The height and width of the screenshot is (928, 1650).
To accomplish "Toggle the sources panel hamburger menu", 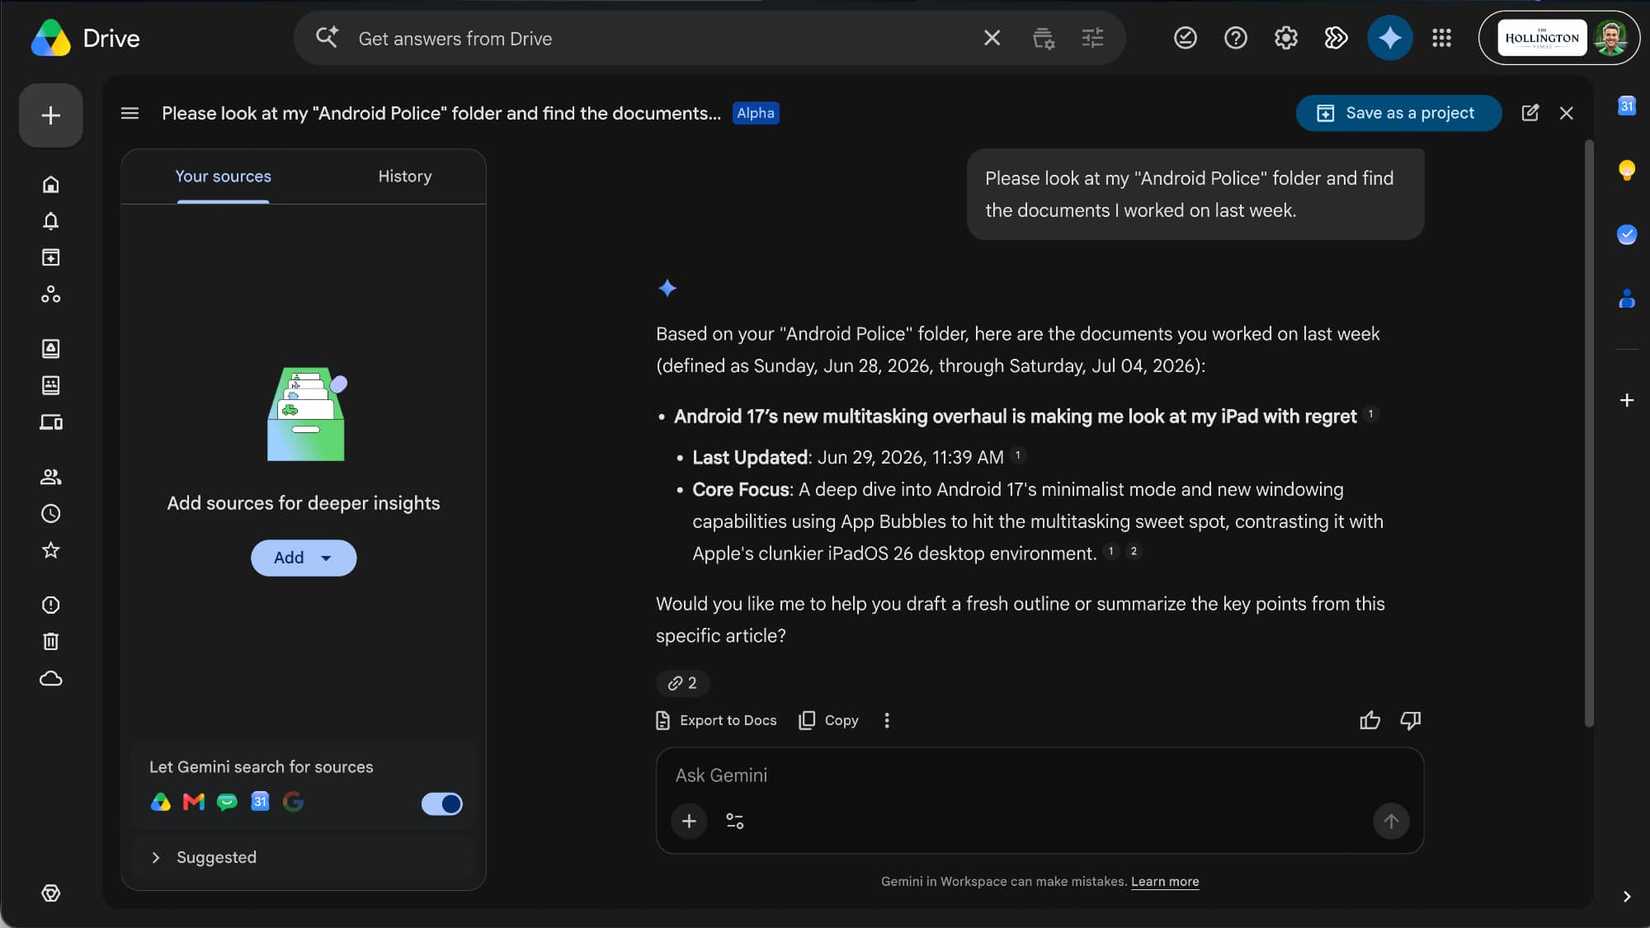I will pyautogui.click(x=130, y=113).
